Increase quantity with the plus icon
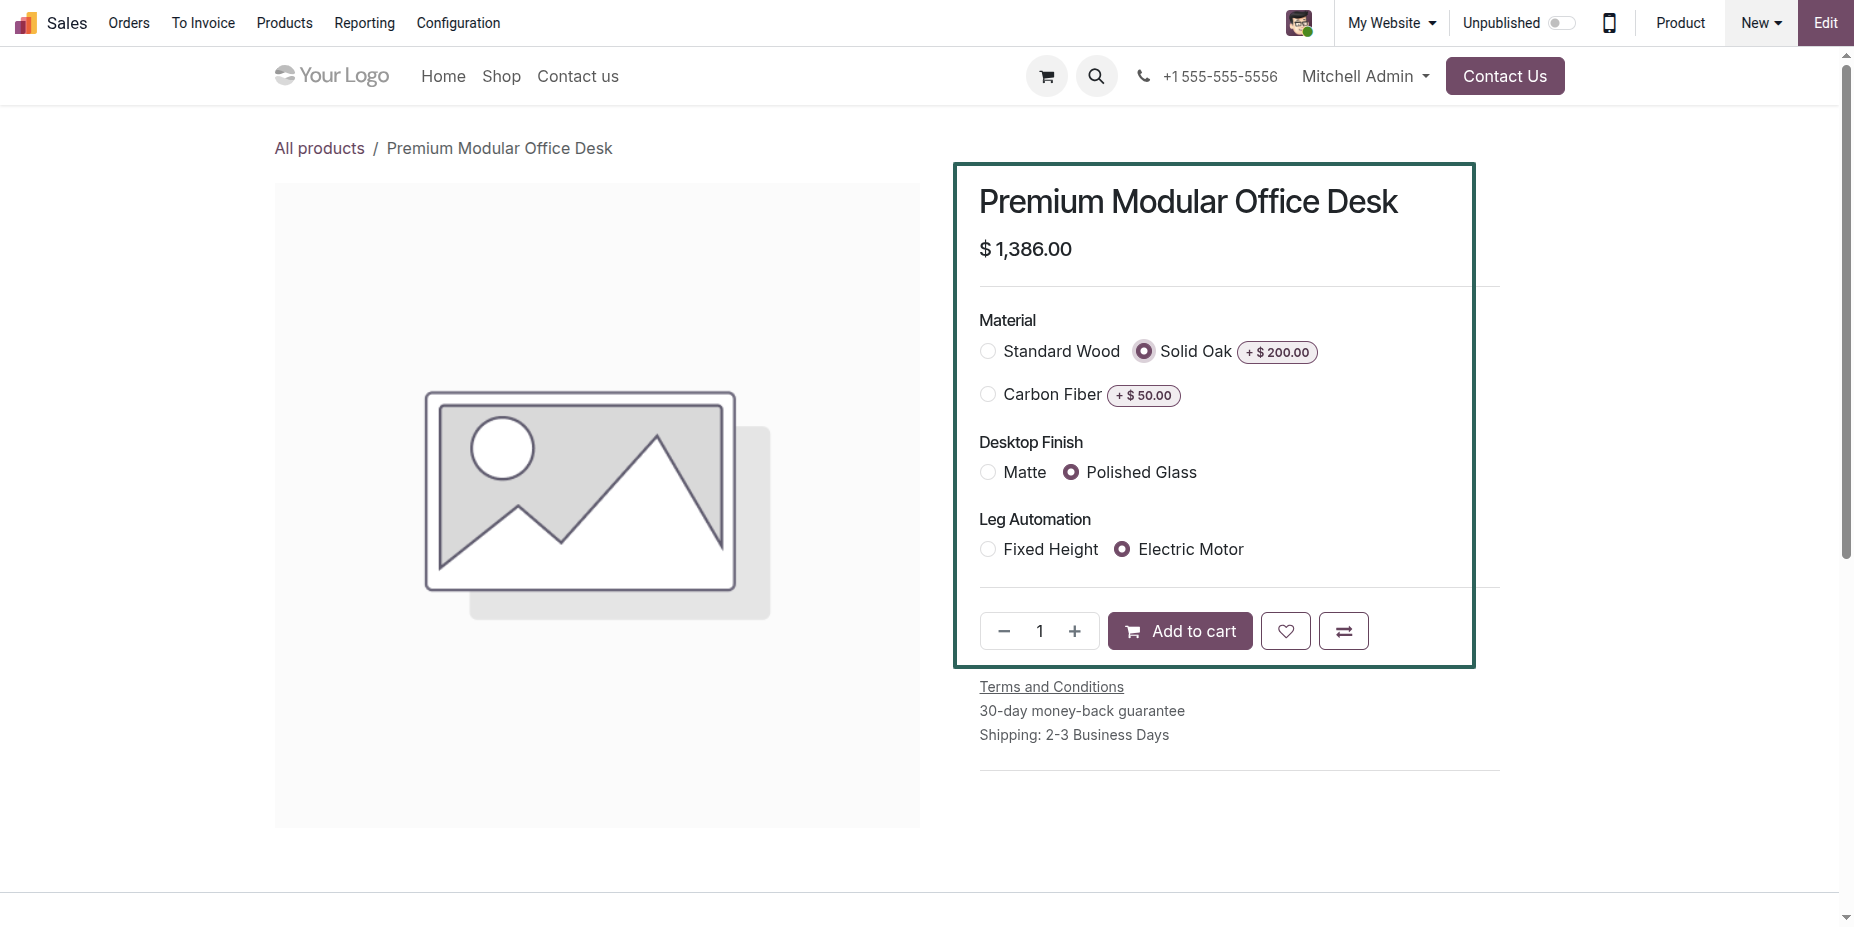The image size is (1854, 927). [x=1075, y=631]
